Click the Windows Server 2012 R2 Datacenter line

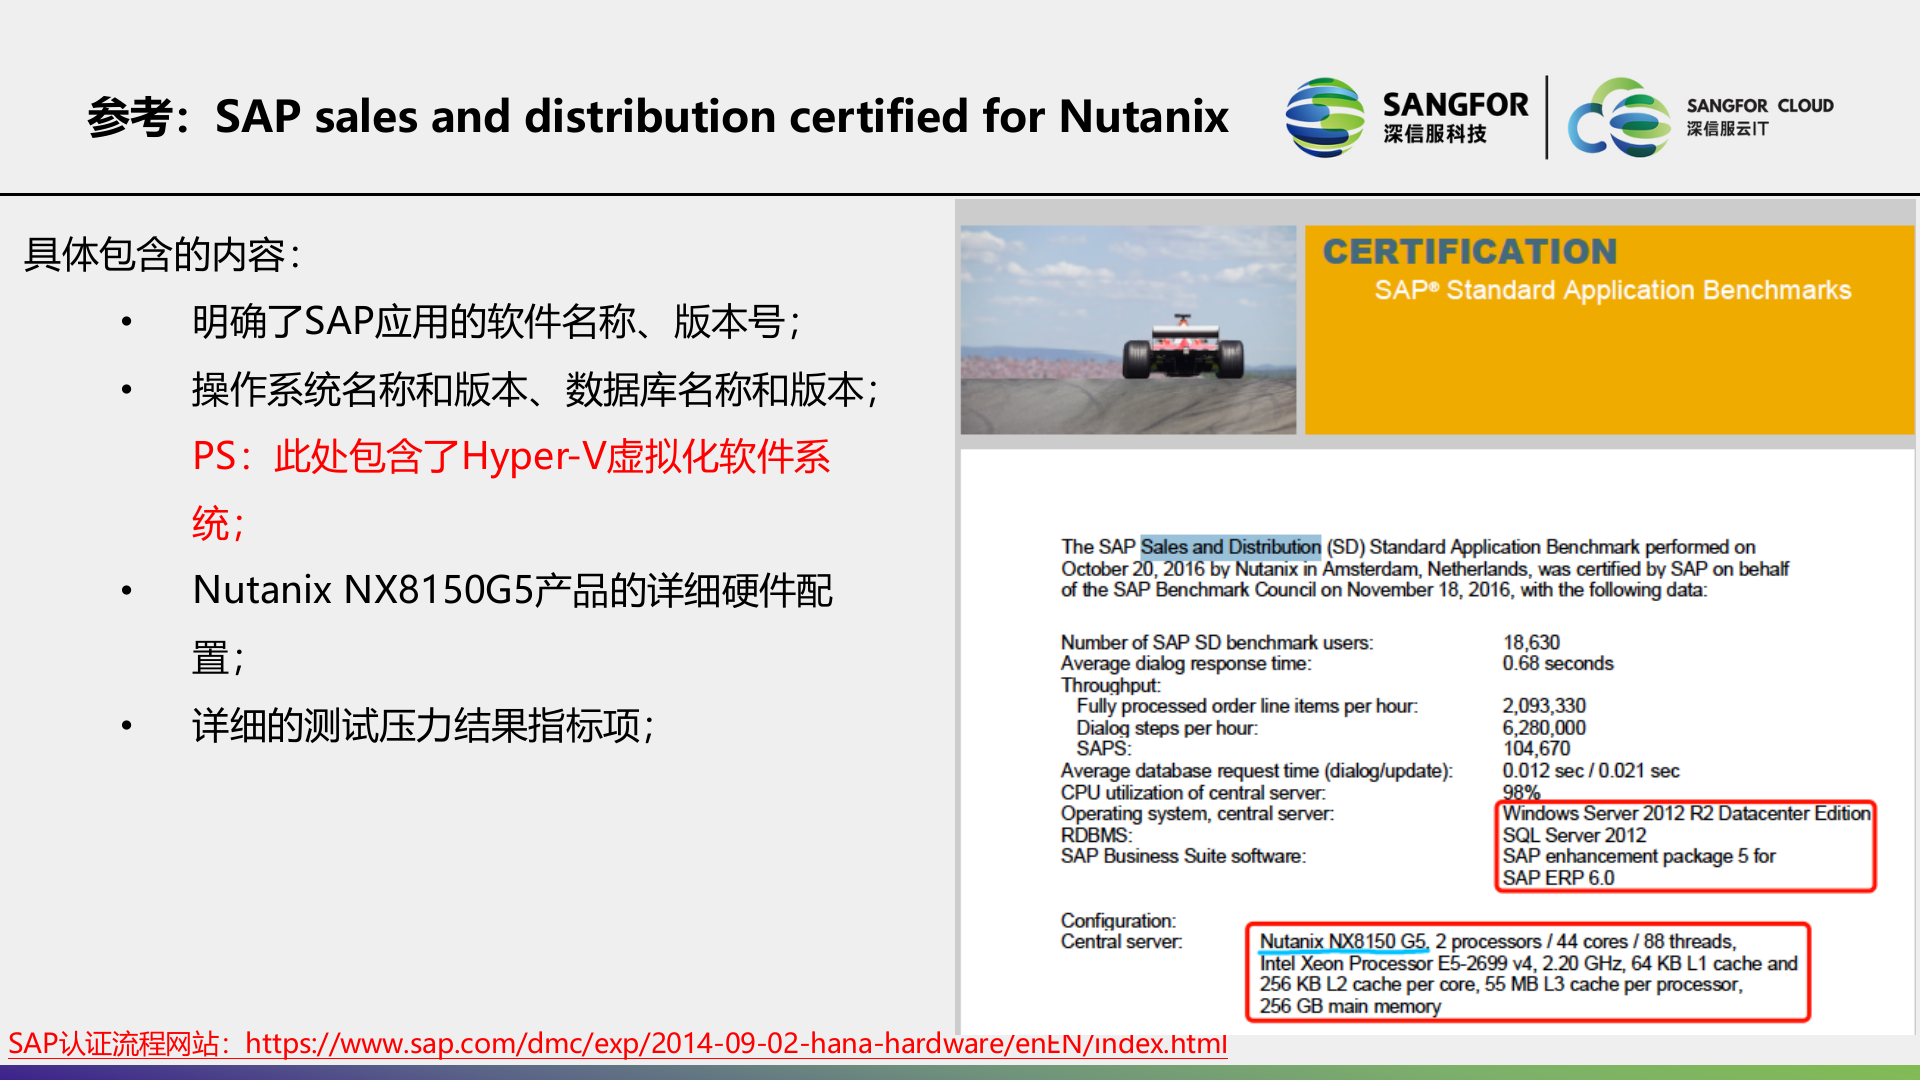1685,814
